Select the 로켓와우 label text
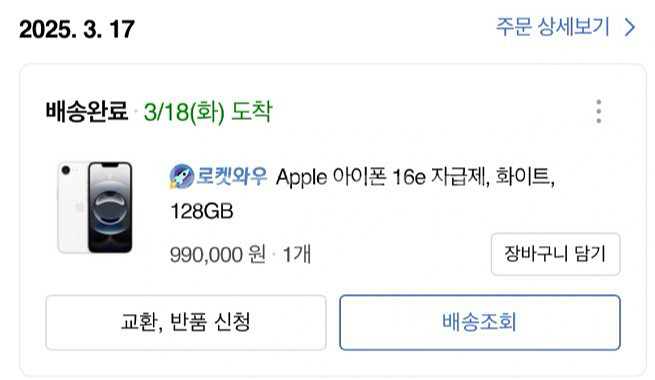655x380 pixels. [231, 176]
